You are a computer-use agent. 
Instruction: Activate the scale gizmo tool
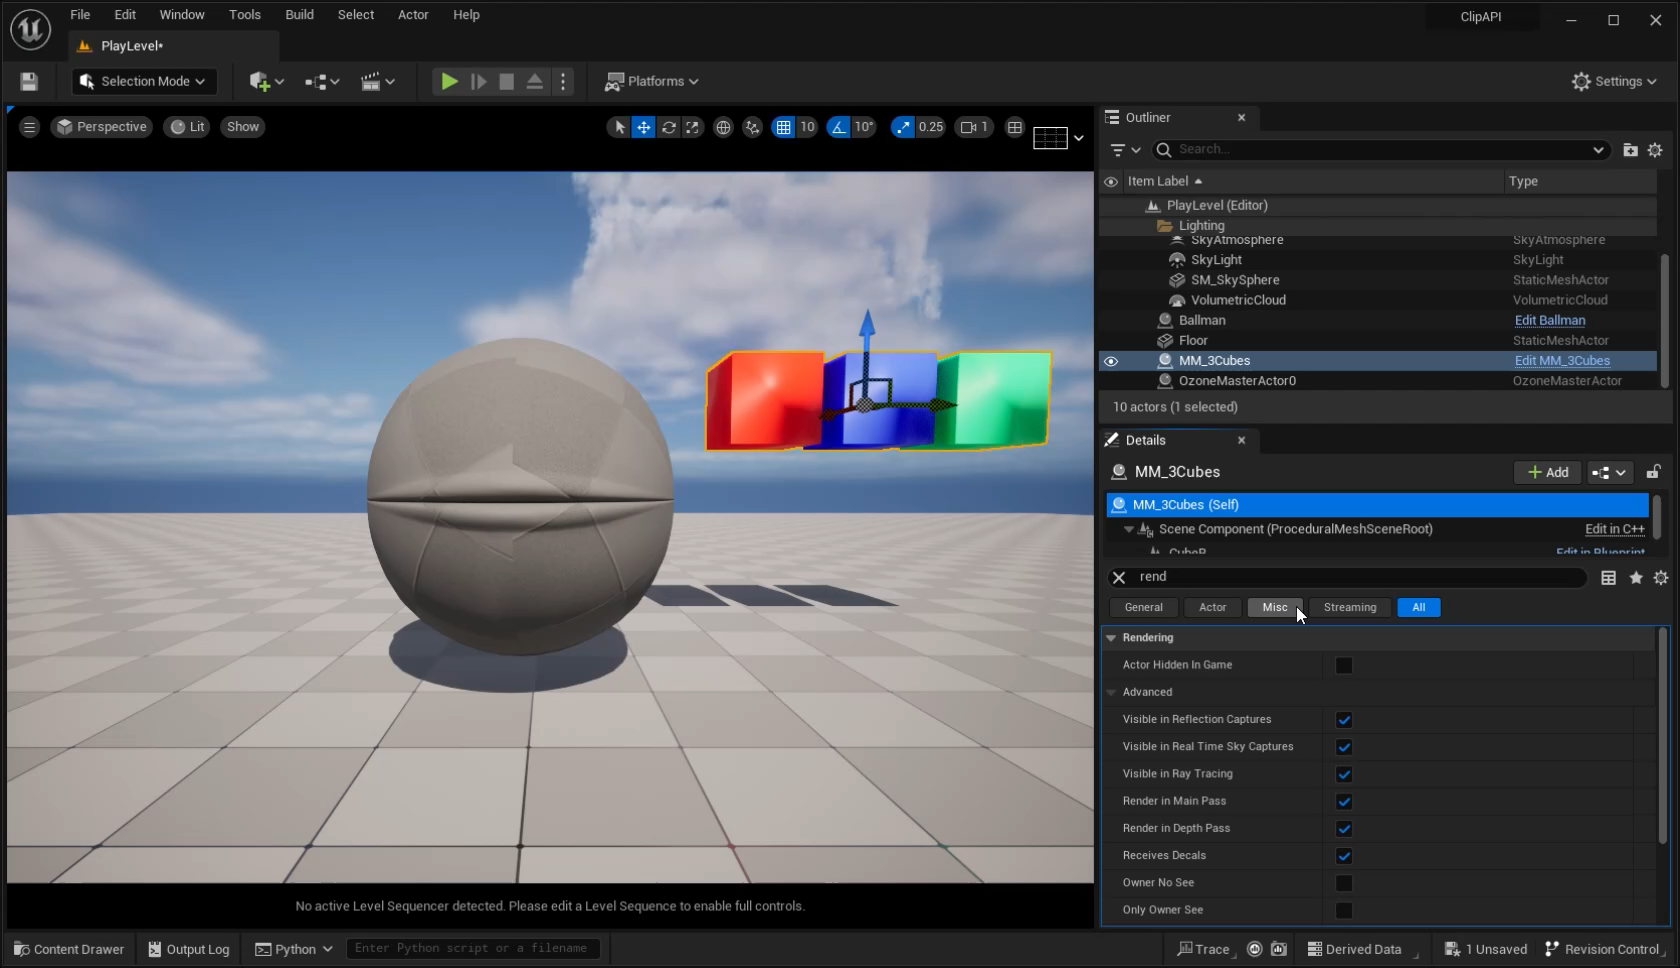(692, 127)
